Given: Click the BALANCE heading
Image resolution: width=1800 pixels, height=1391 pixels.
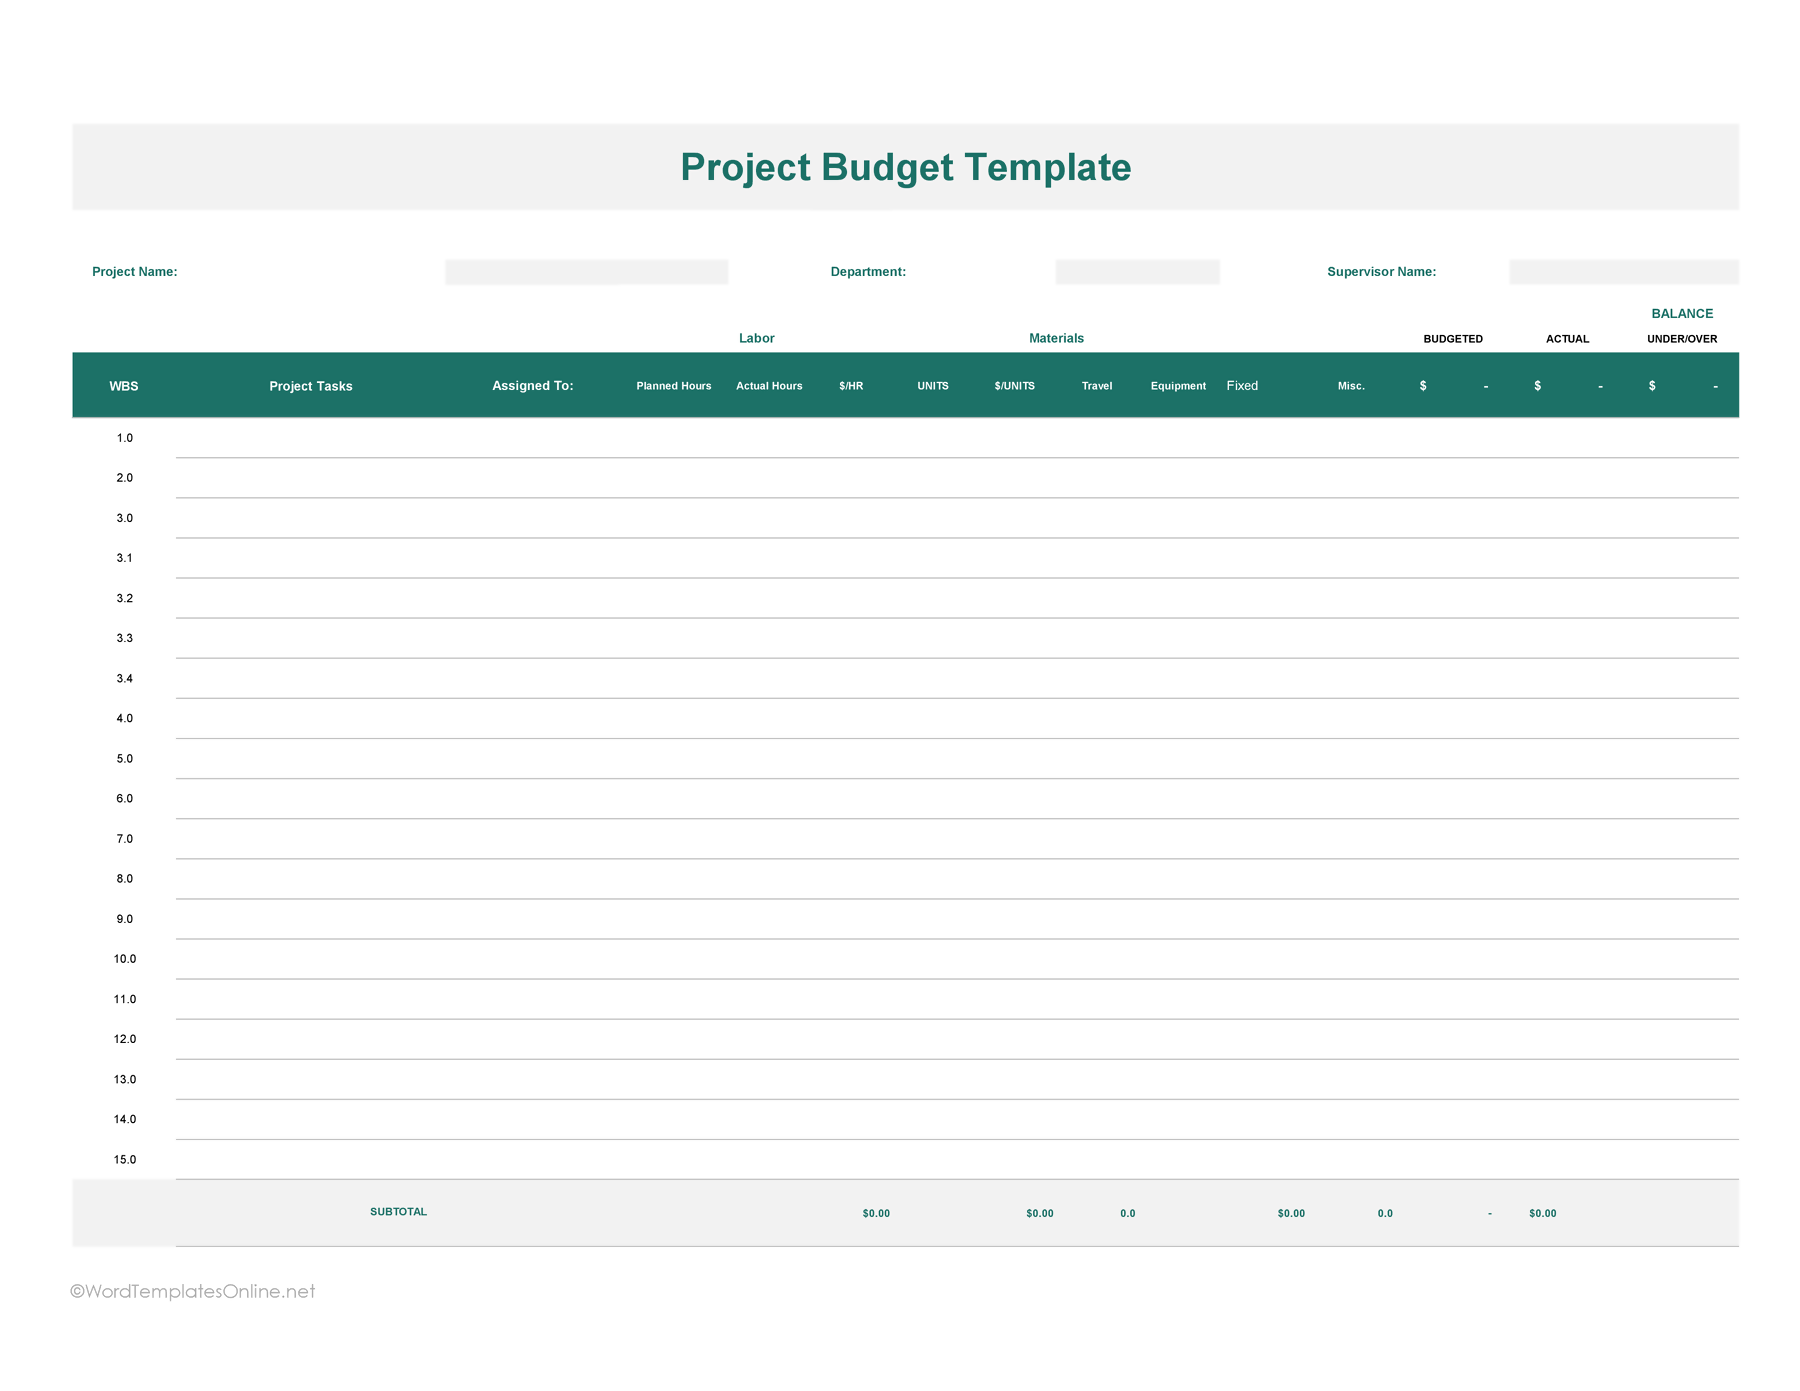Looking at the screenshot, I should (x=1682, y=314).
